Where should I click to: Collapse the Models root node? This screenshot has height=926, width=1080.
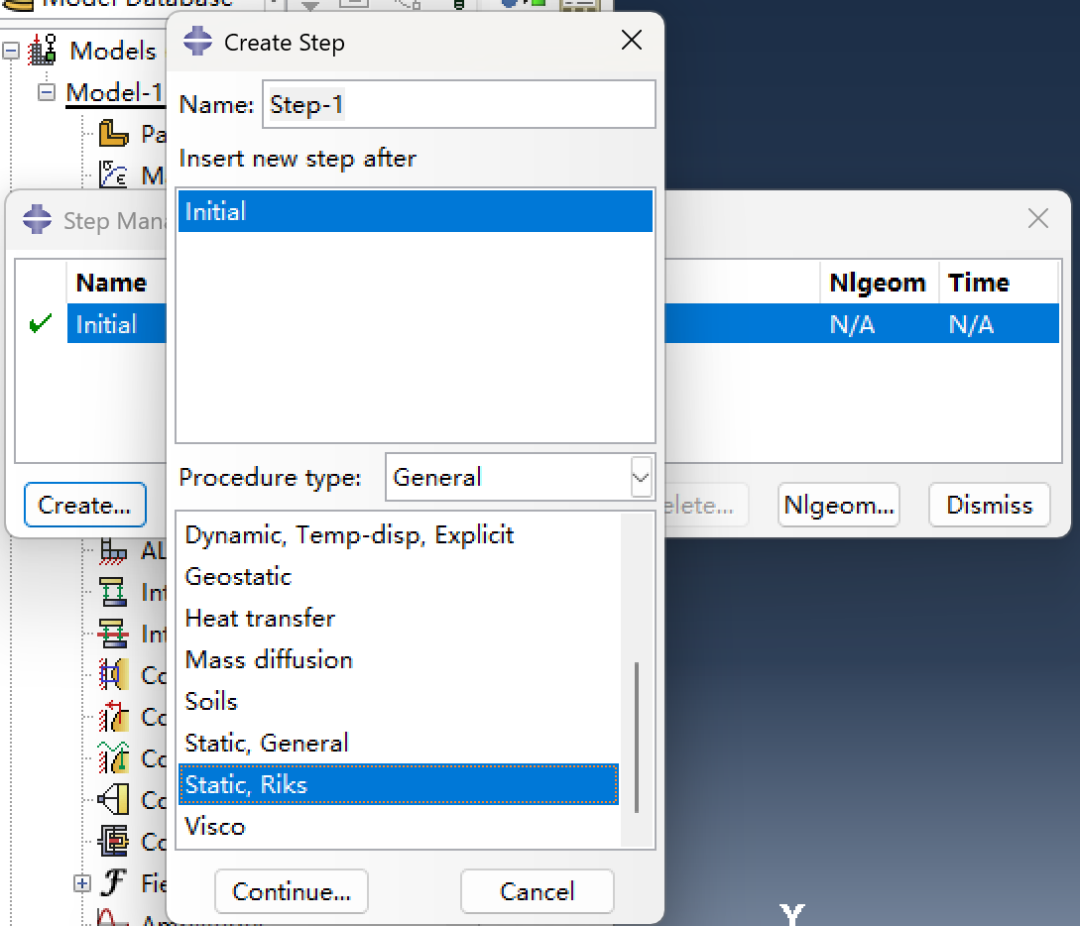tap(12, 50)
